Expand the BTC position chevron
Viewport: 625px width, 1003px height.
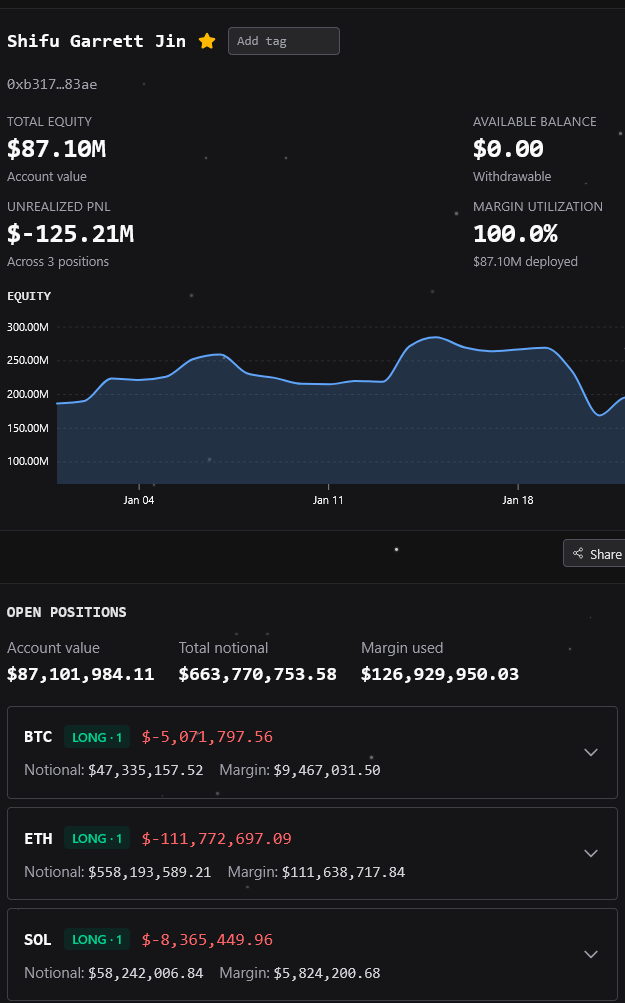590,752
